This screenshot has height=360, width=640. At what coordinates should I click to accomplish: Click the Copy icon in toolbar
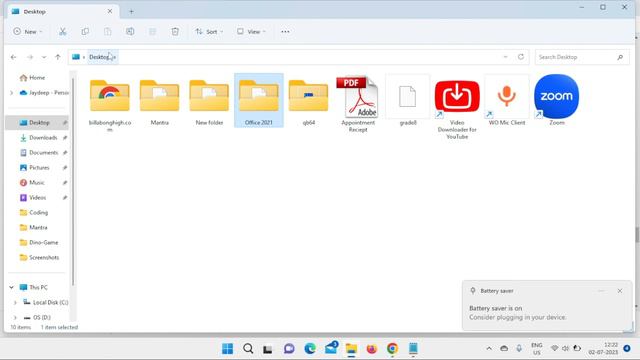click(85, 31)
